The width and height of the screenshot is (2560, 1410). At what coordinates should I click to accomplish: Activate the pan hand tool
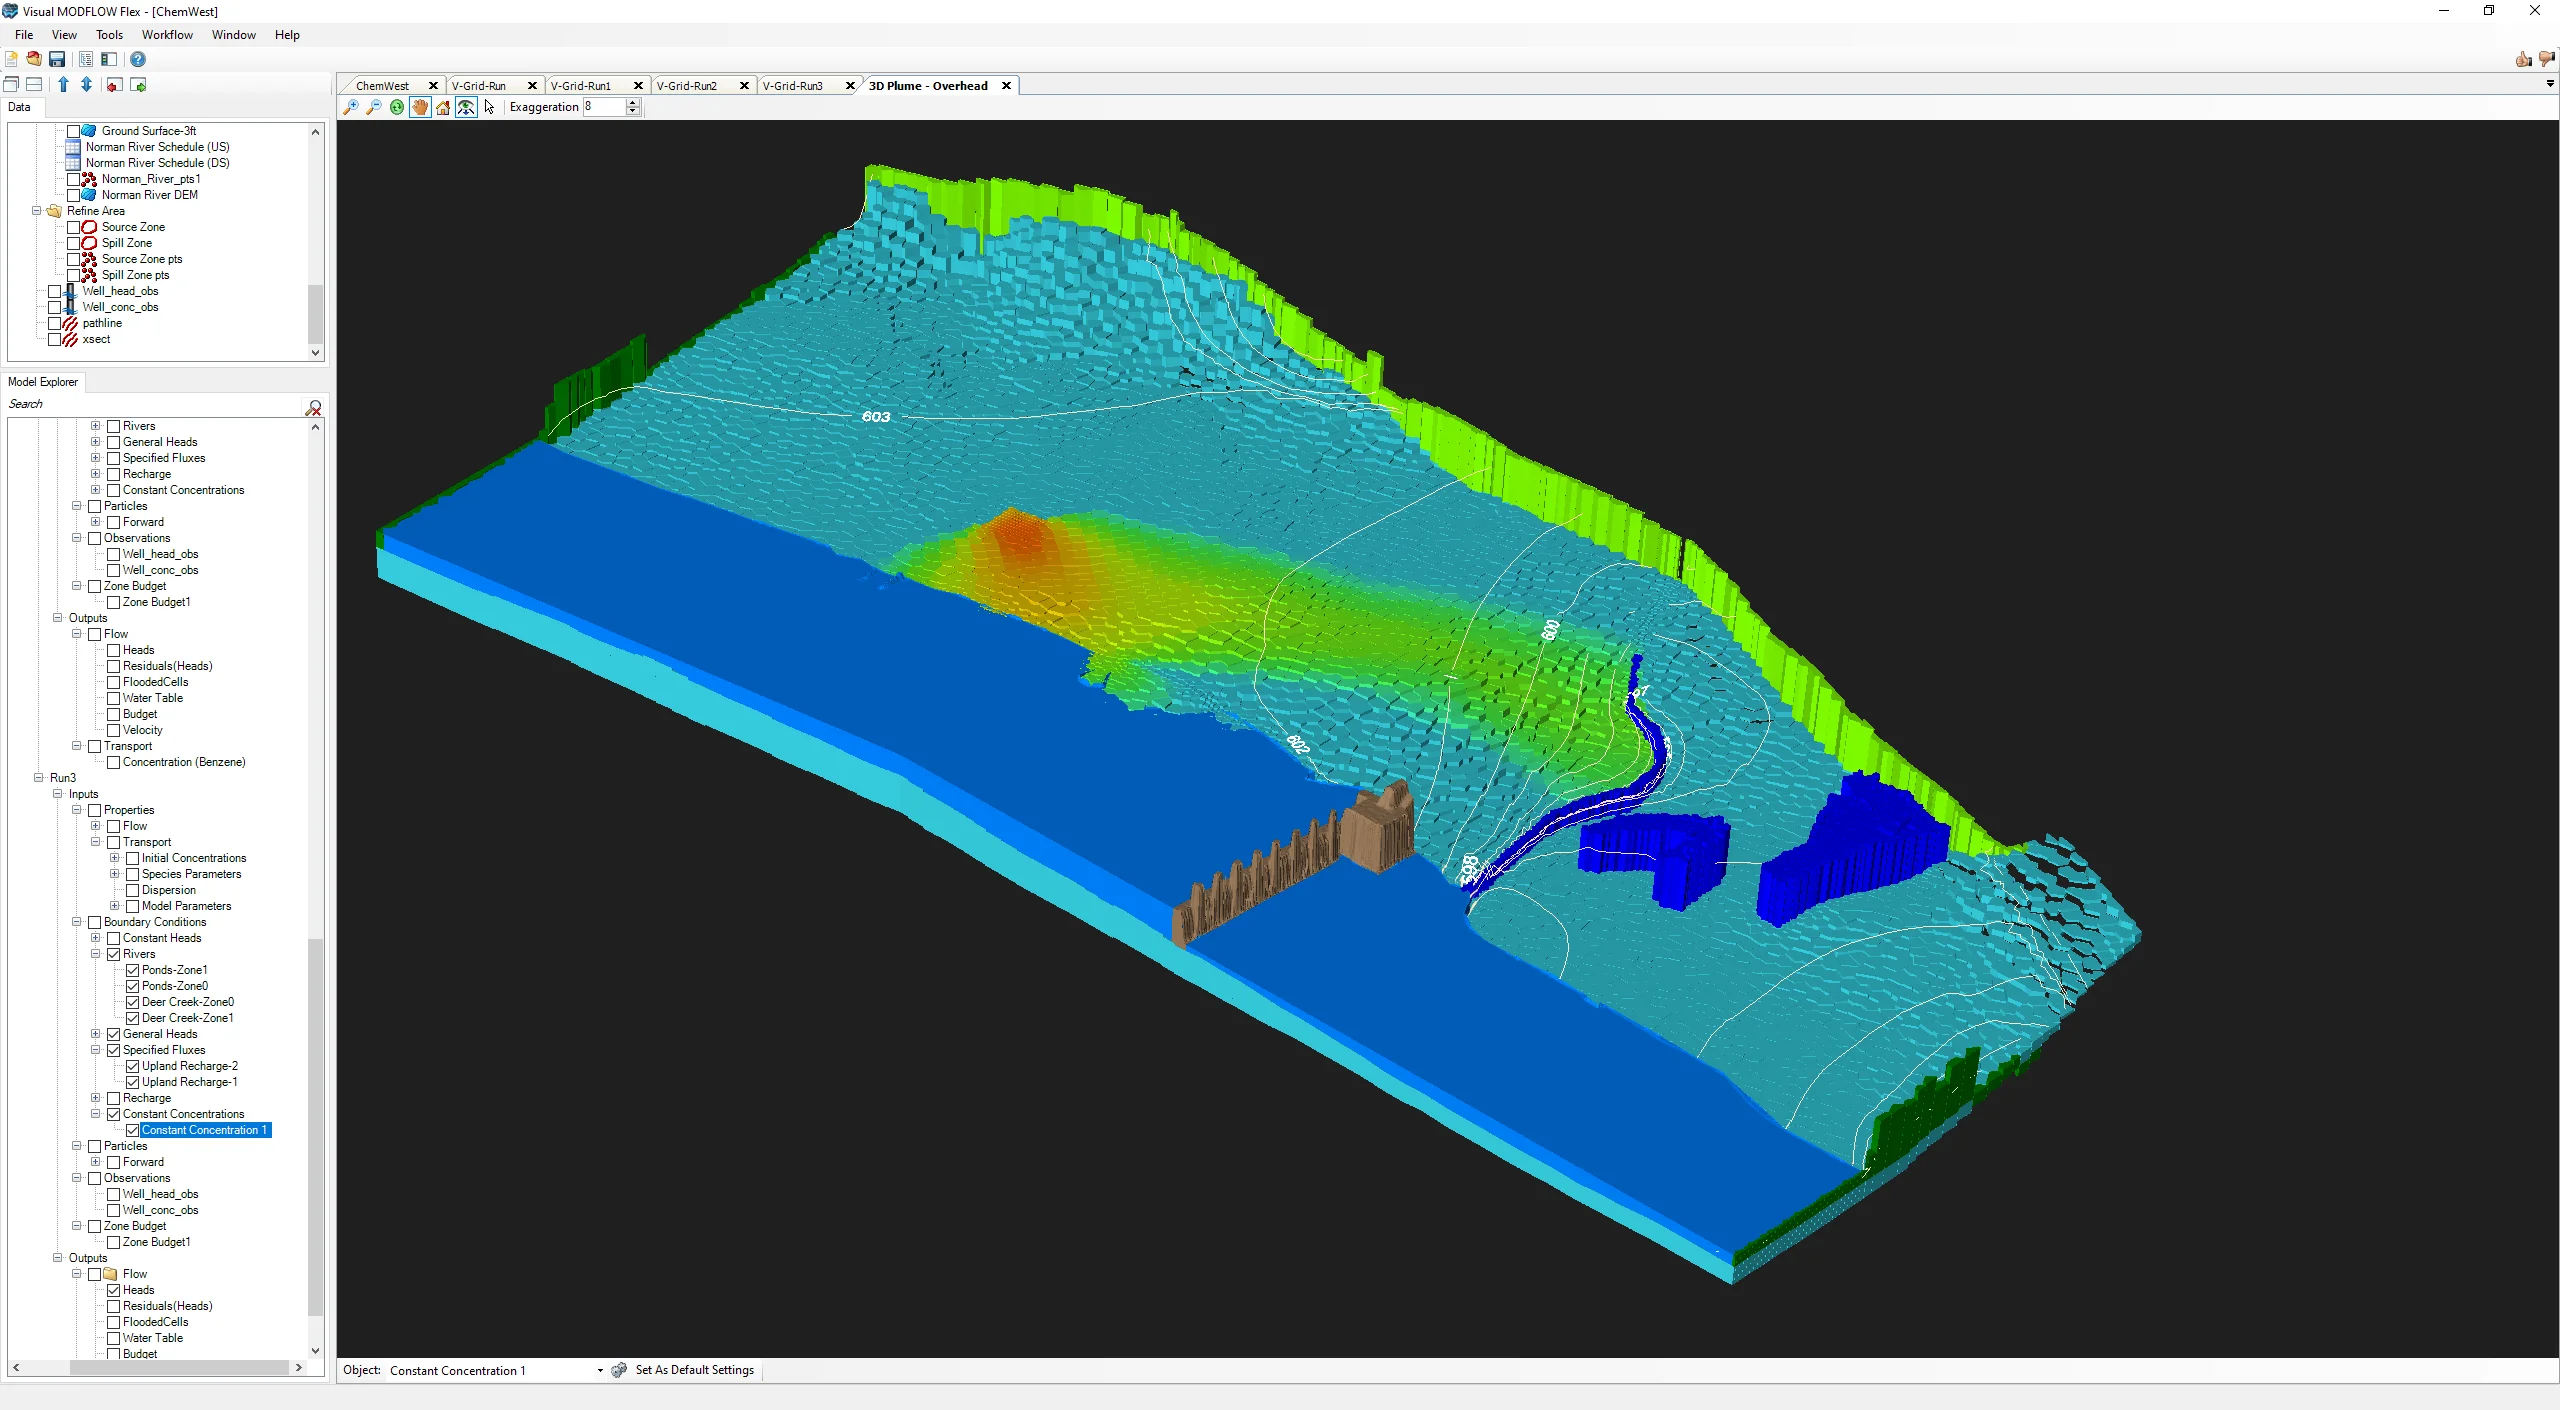point(420,107)
